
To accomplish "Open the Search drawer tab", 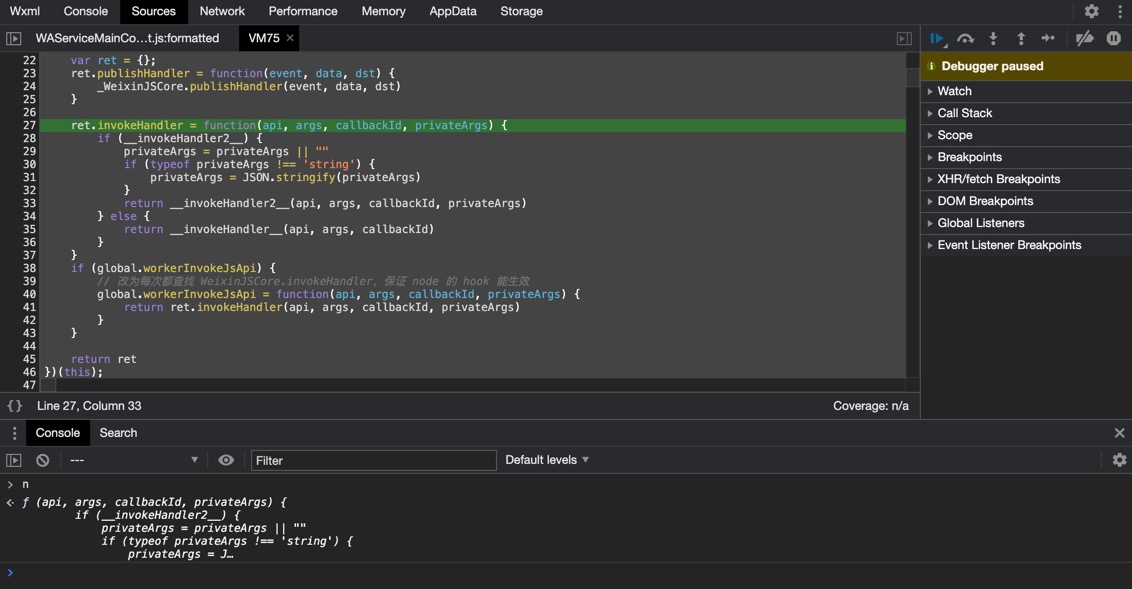I will click(118, 433).
